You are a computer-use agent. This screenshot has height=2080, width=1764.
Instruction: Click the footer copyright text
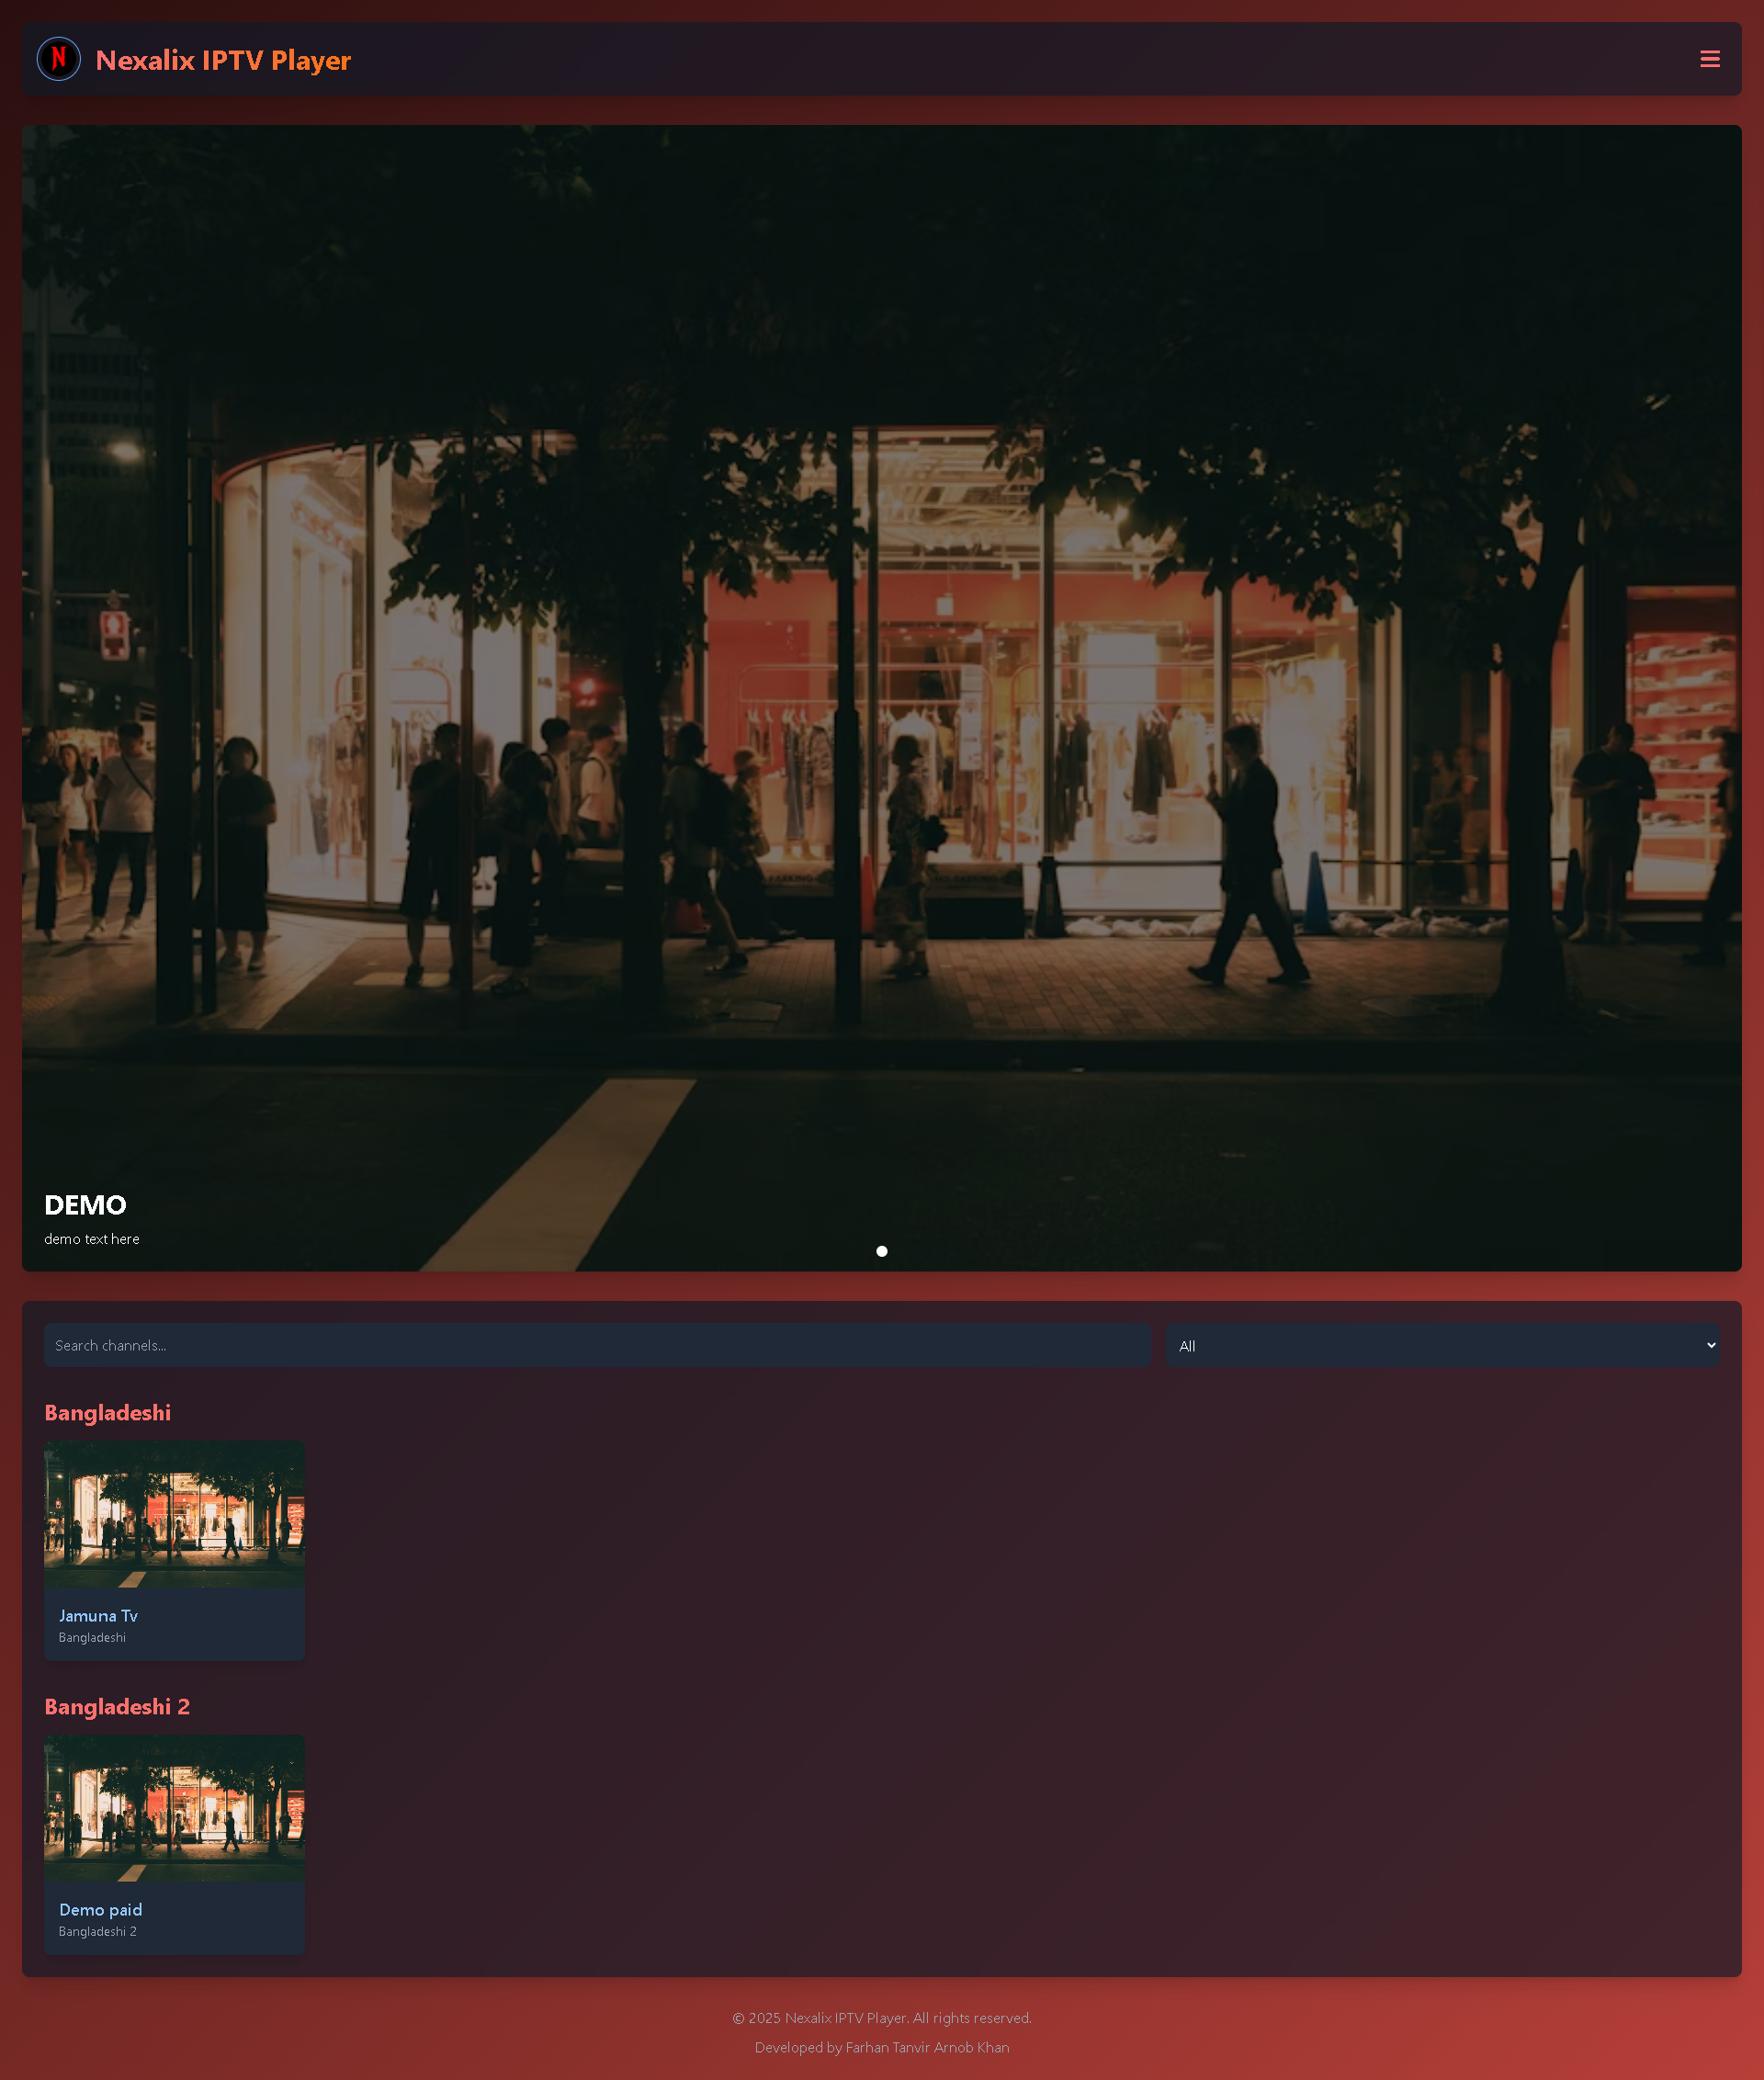(x=881, y=2018)
